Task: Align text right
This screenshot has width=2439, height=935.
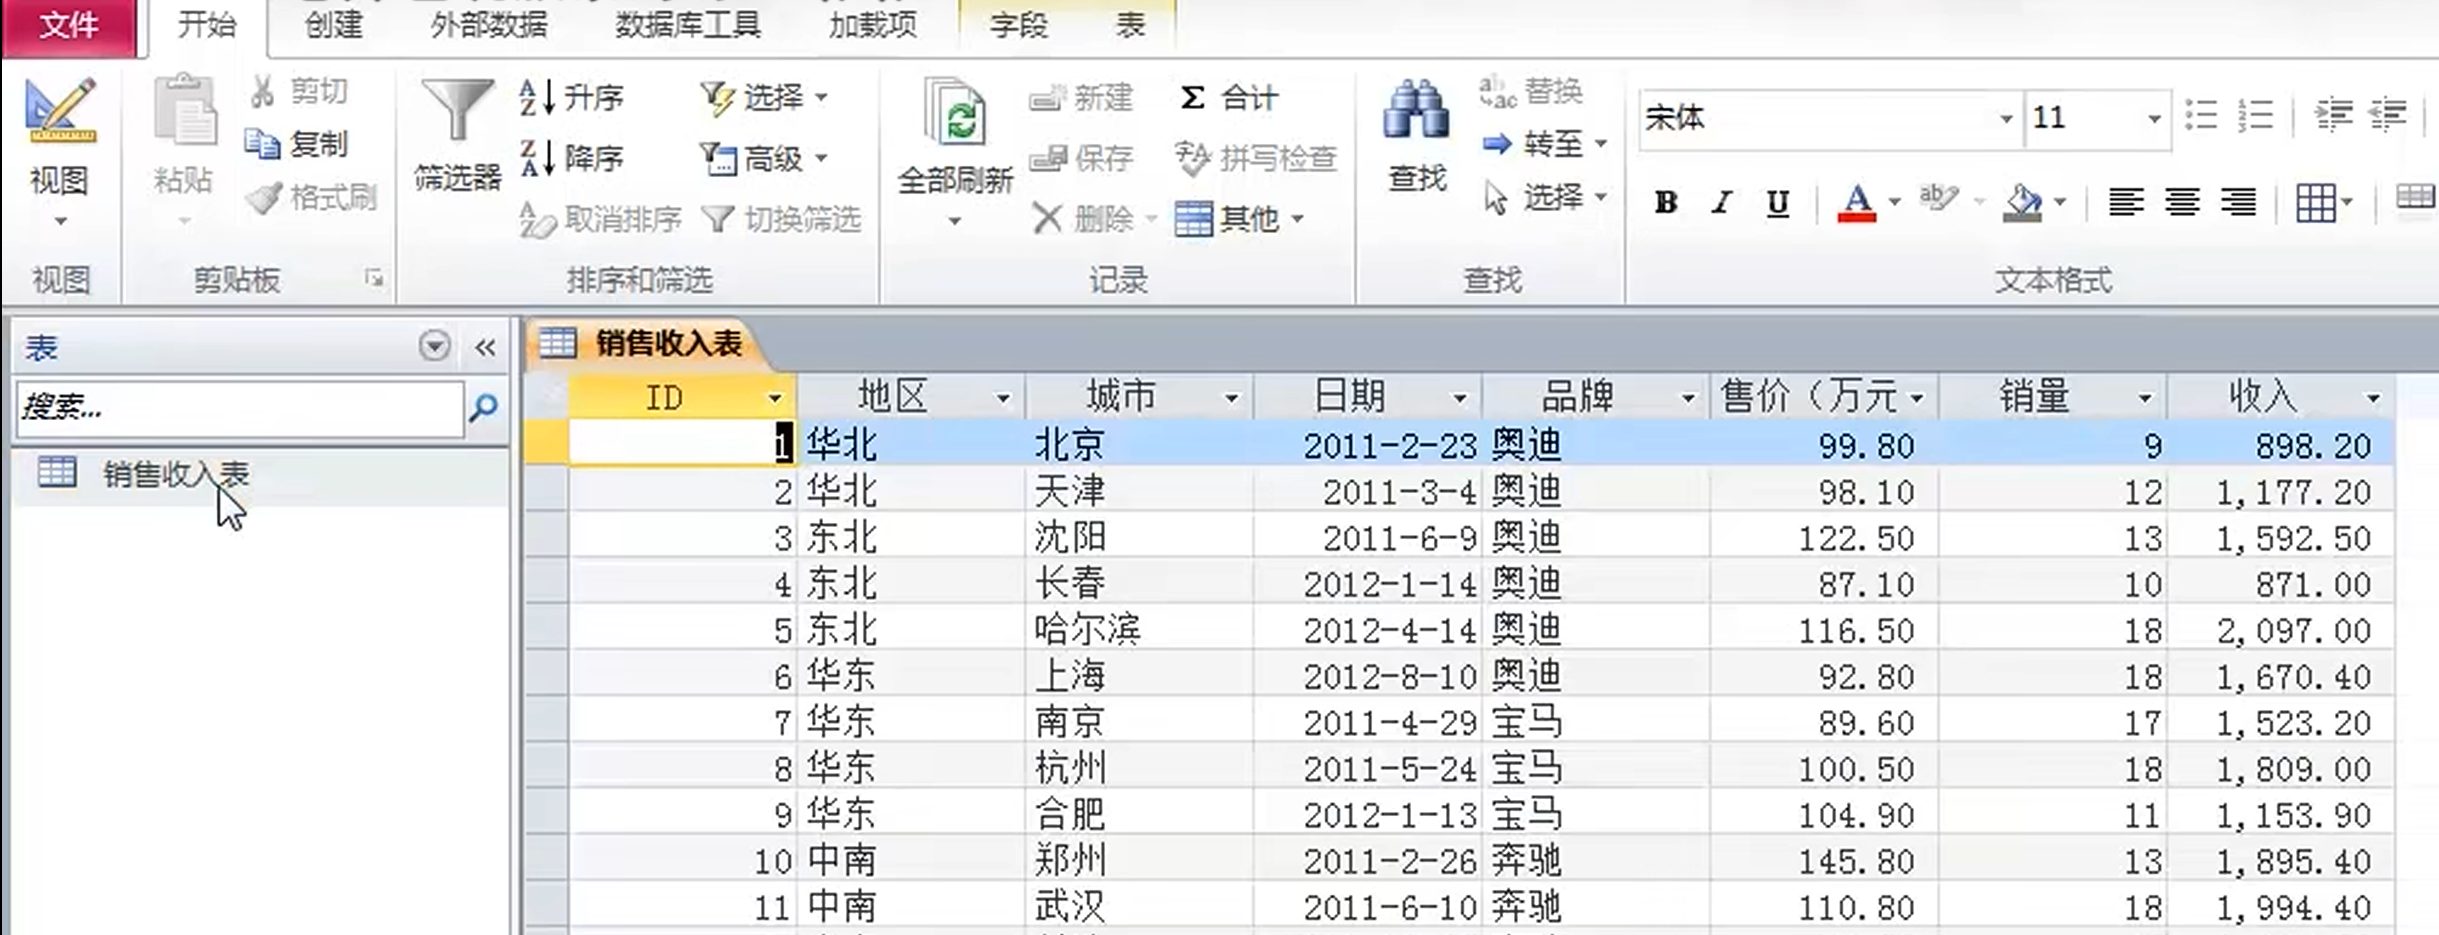Action: click(x=2237, y=203)
